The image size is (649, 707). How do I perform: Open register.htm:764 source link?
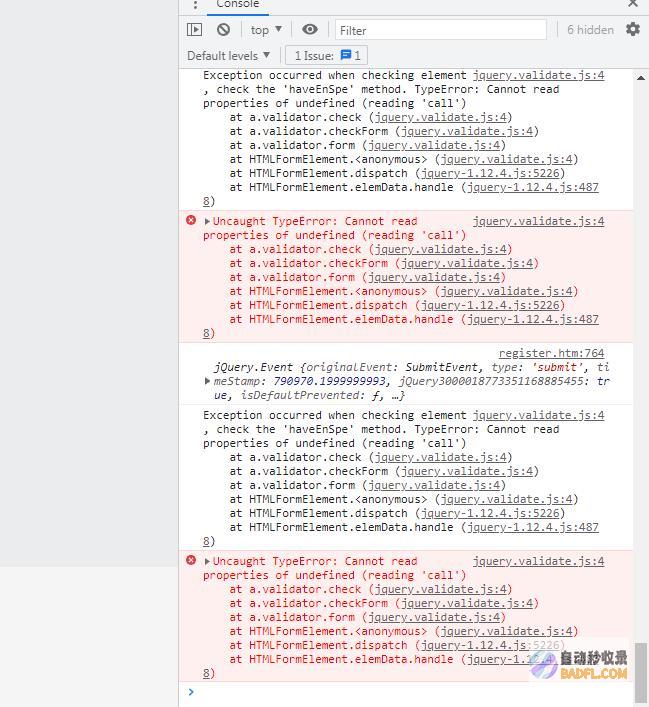click(x=551, y=353)
